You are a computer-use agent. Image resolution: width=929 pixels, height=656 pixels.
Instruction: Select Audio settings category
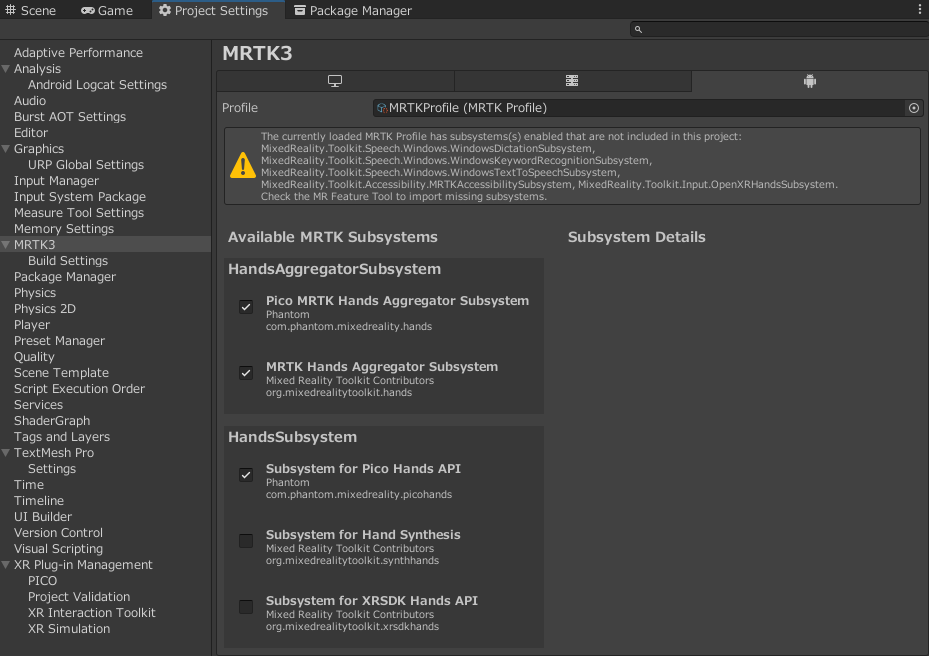coord(30,101)
